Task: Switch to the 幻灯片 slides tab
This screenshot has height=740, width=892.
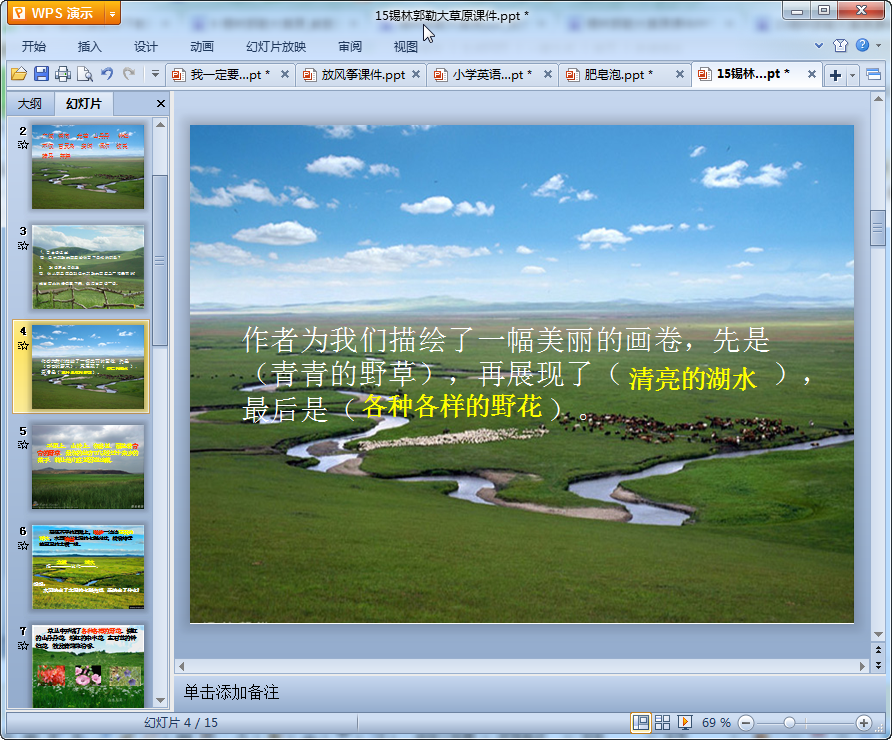Action: (x=84, y=104)
